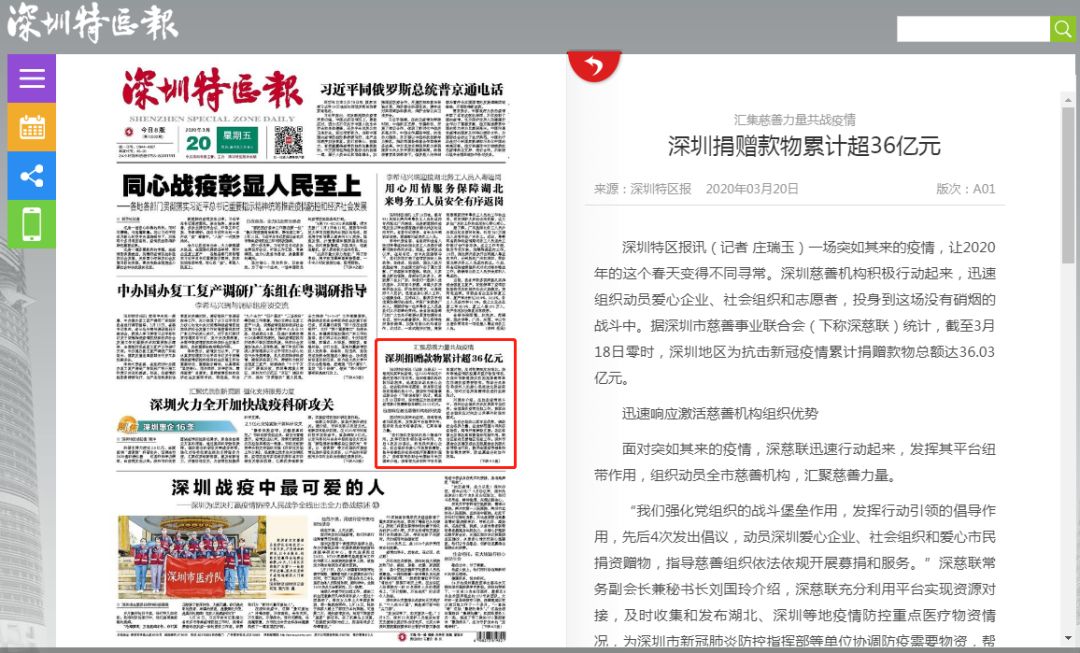
Task: Open the purple hamburger menu
Action: (x=32, y=79)
